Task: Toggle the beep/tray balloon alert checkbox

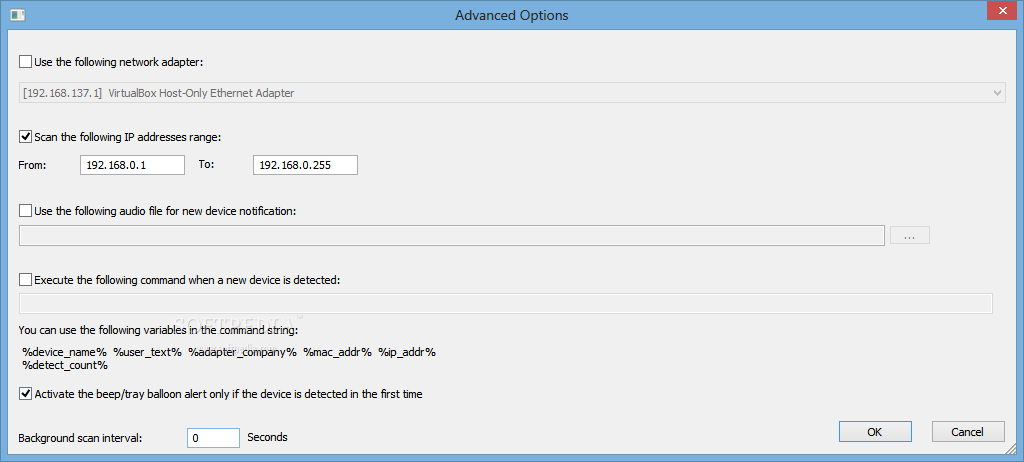Action: [x=25, y=393]
